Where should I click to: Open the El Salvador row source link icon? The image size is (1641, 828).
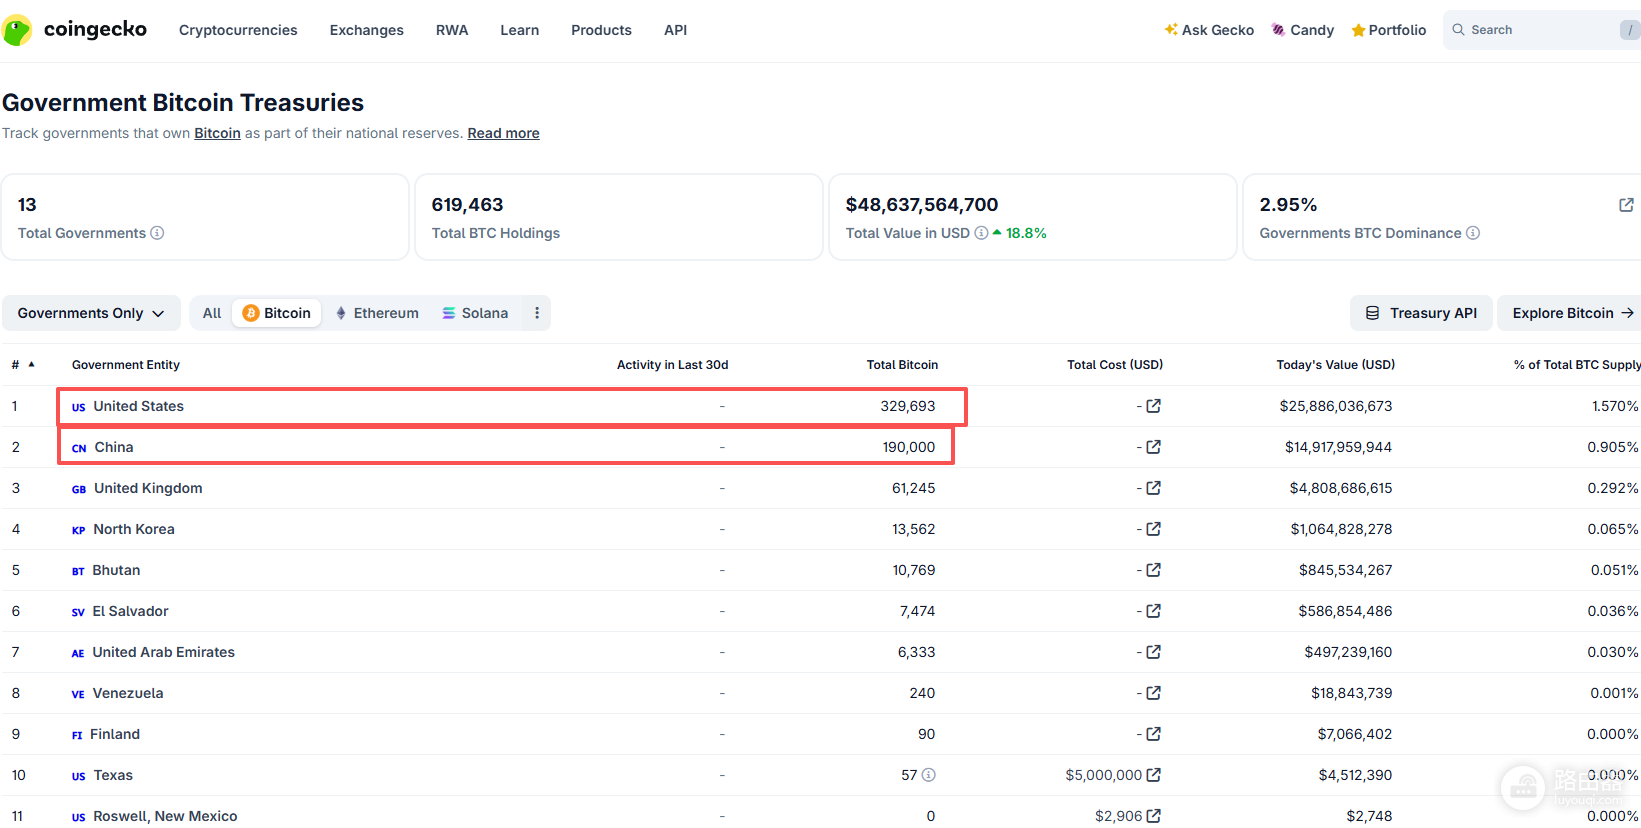pos(1153,611)
